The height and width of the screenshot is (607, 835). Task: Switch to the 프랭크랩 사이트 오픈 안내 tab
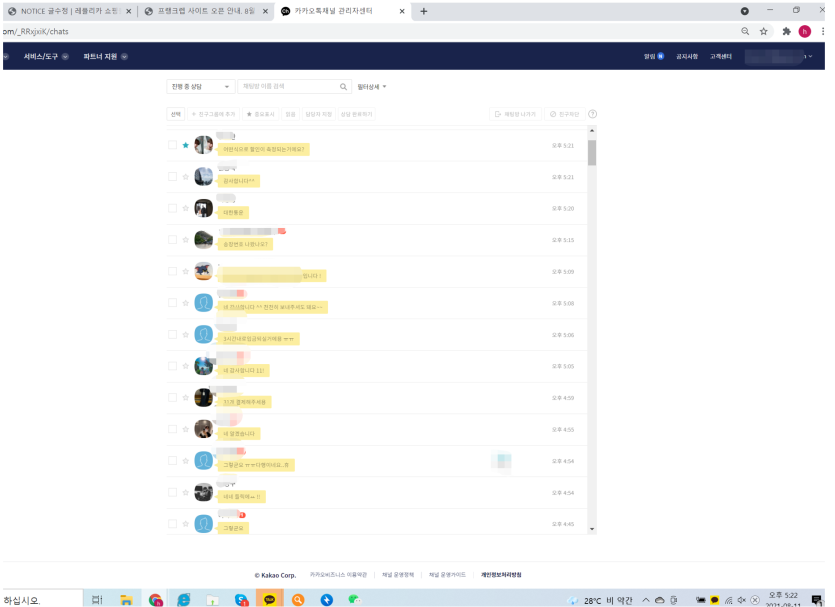coord(207,11)
